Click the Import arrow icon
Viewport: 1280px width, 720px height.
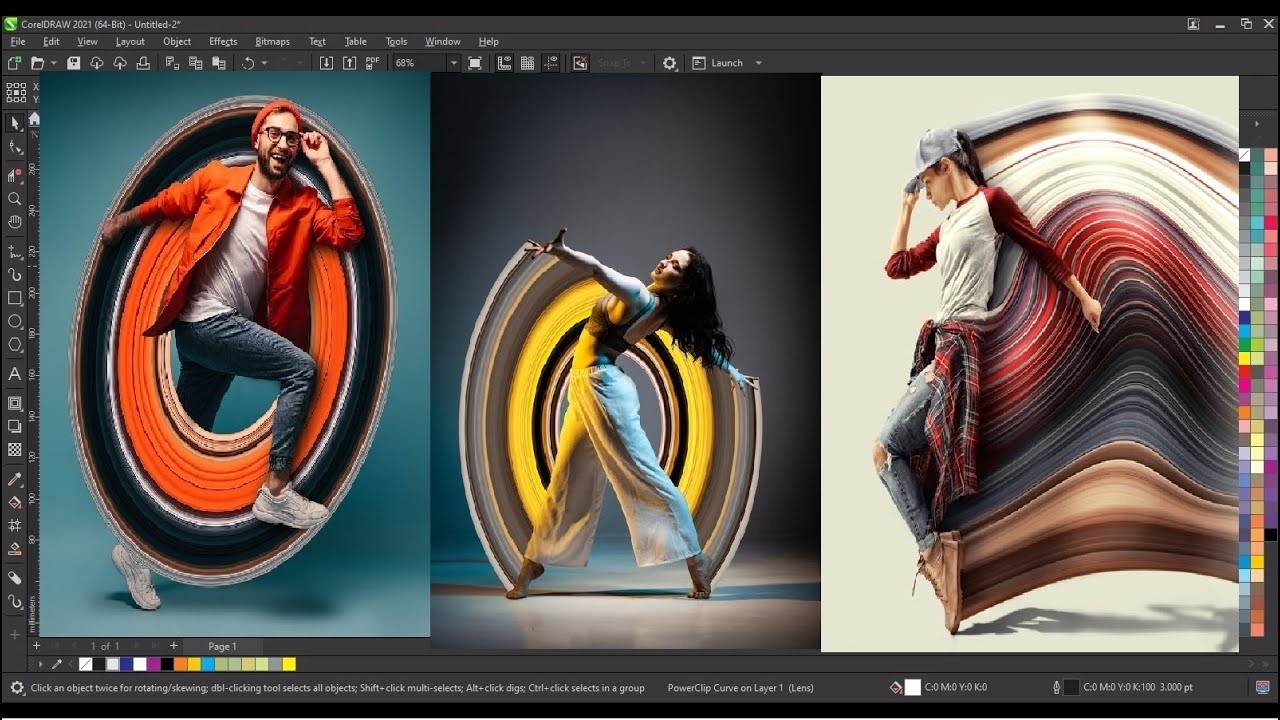(326, 63)
